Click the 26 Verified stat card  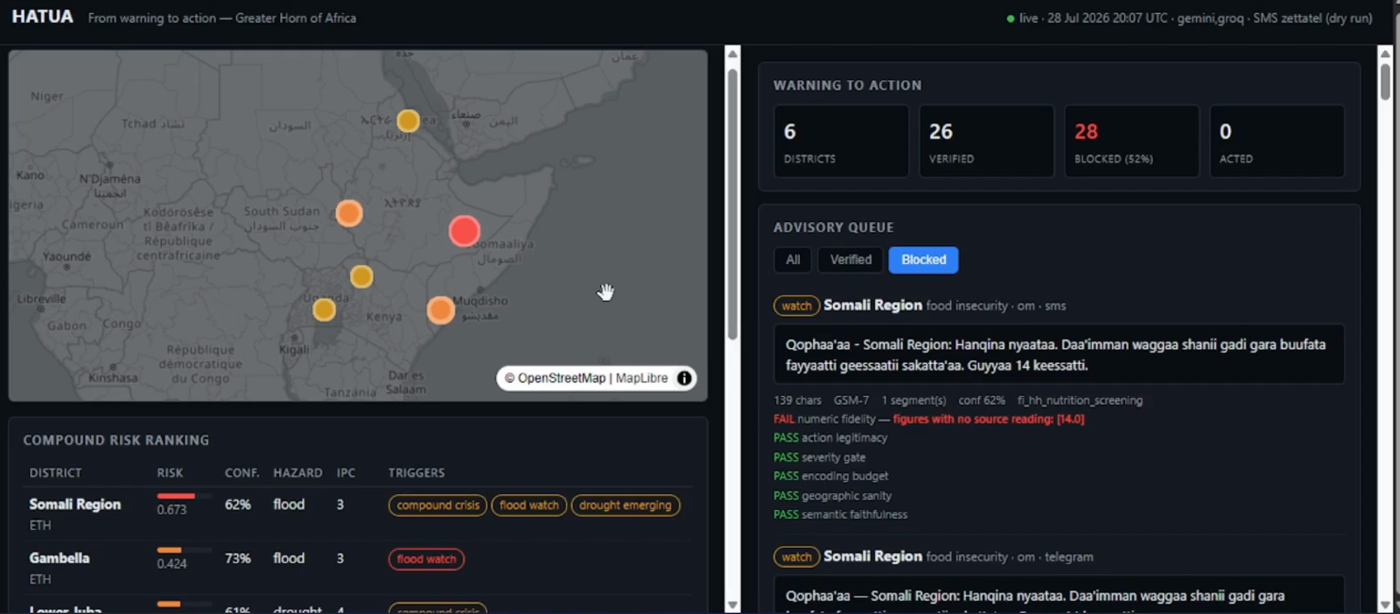pos(986,142)
